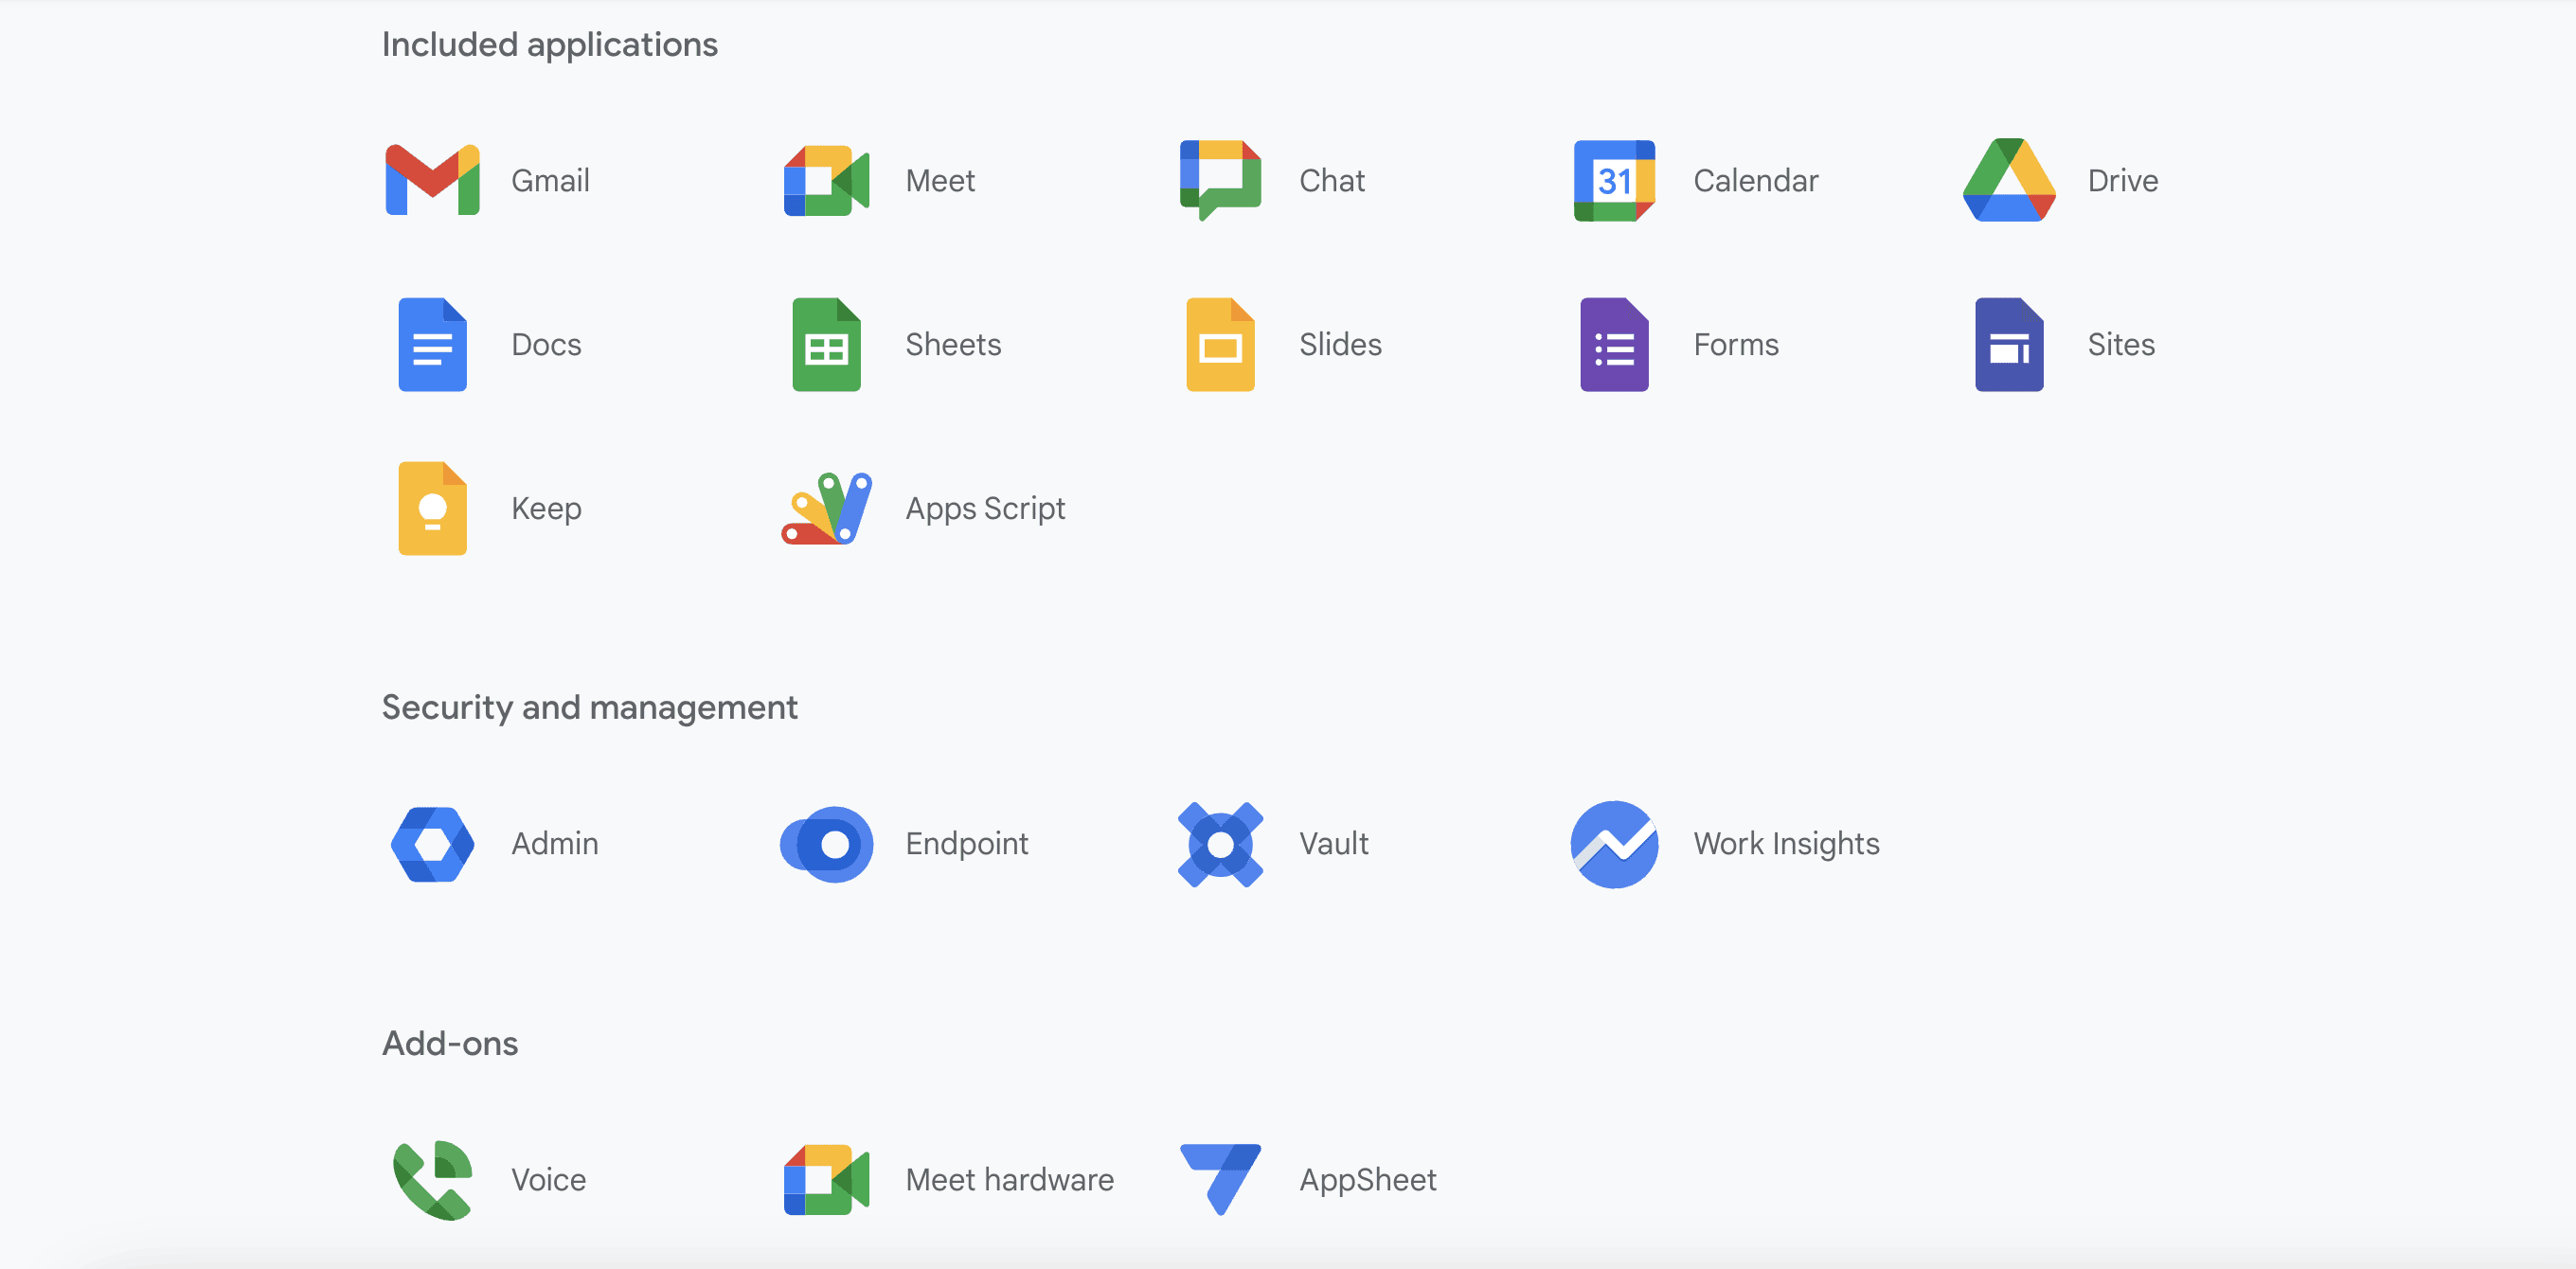This screenshot has width=2576, height=1269.
Task: Click the Apps Script icon
Action: [x=826, y=508]
